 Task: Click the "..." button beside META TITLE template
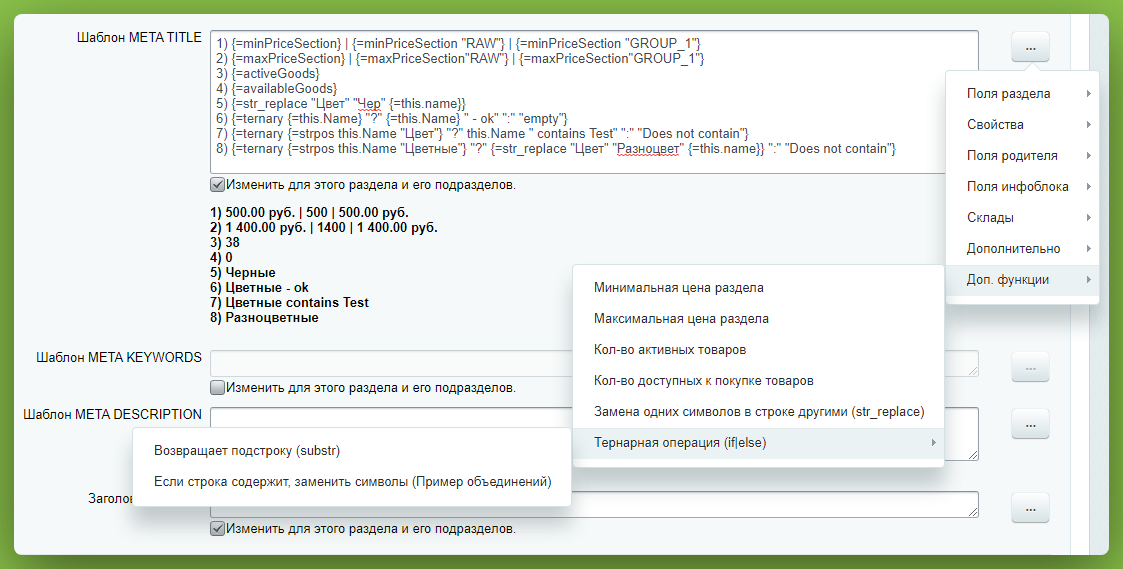tap(1030, 47)
